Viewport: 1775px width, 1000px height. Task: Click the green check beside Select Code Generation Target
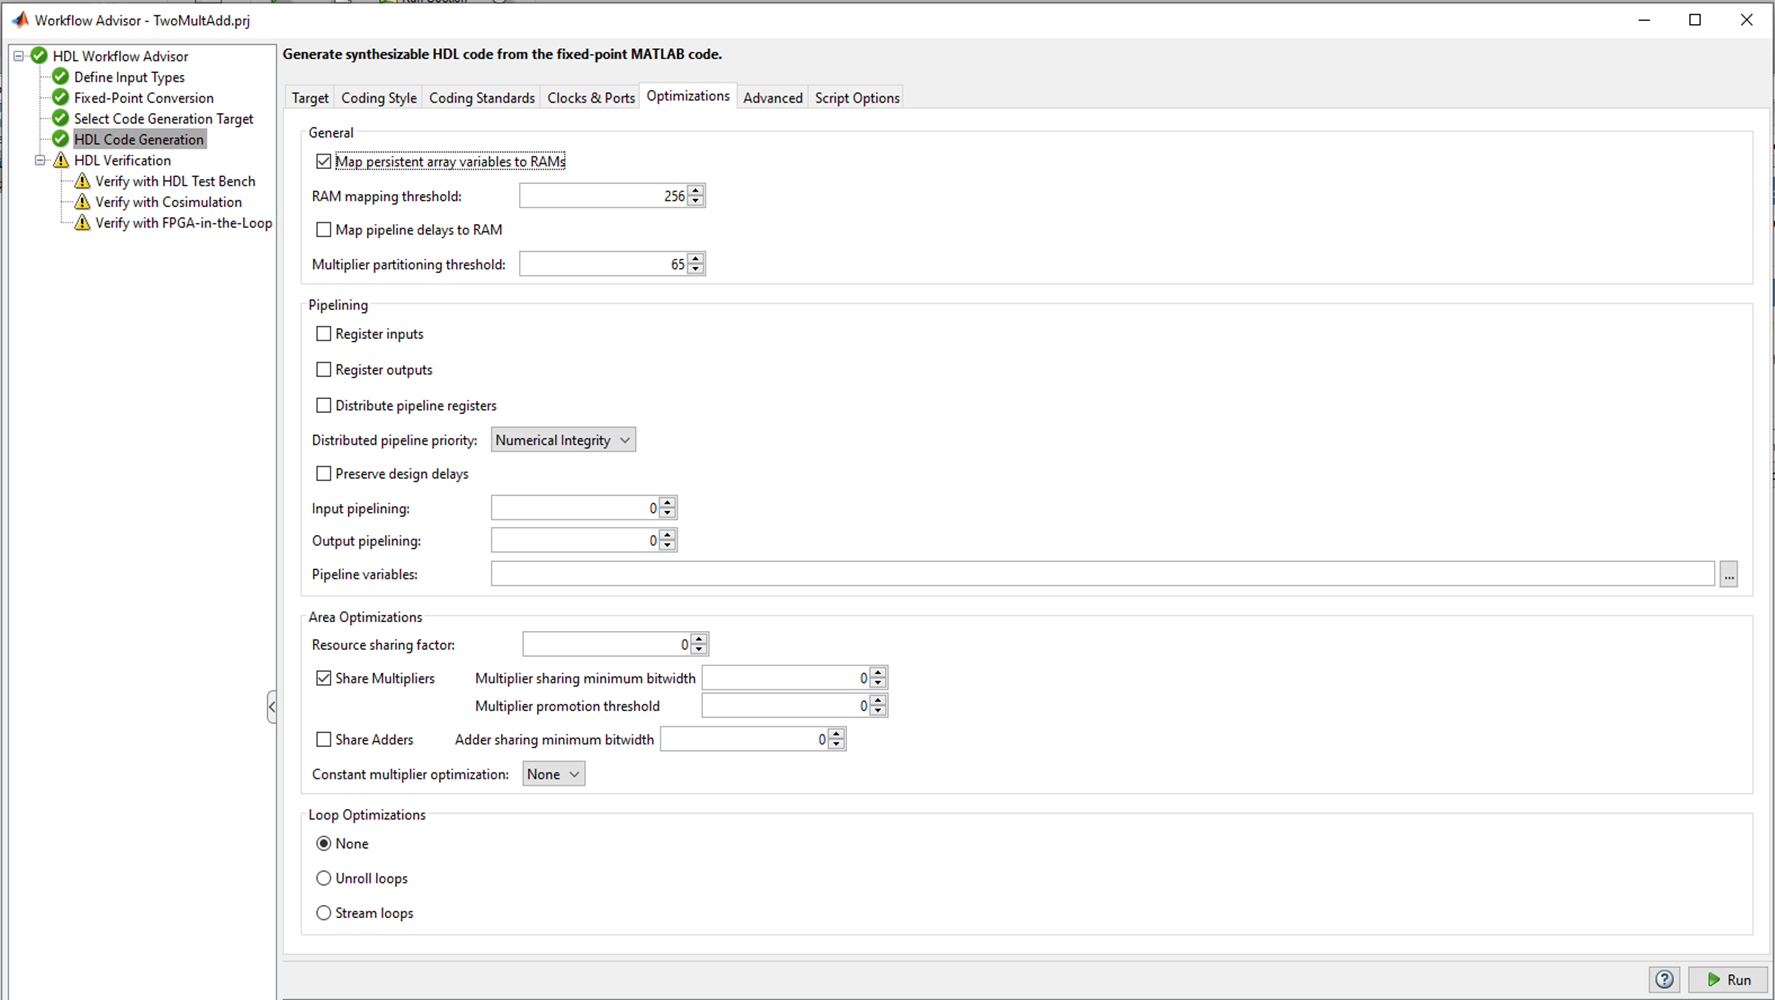(61, 119)
